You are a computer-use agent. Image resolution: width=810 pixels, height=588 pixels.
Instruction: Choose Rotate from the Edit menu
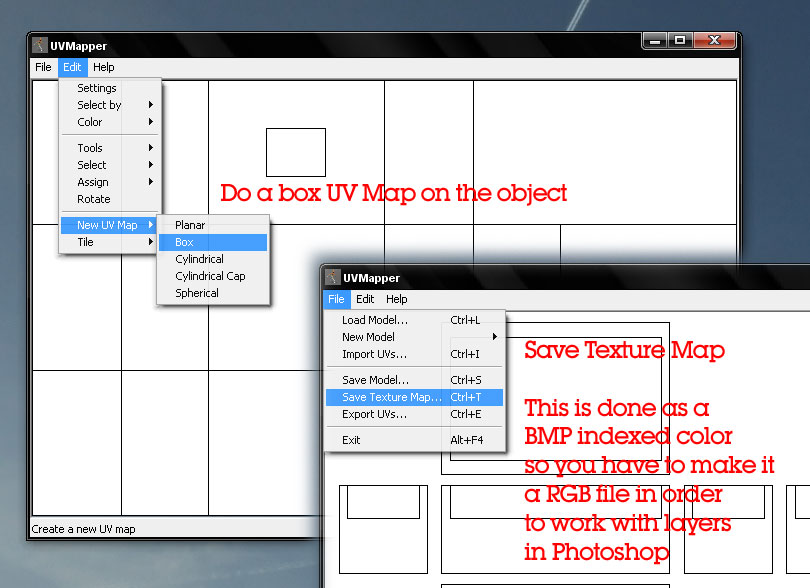(110, 199)
